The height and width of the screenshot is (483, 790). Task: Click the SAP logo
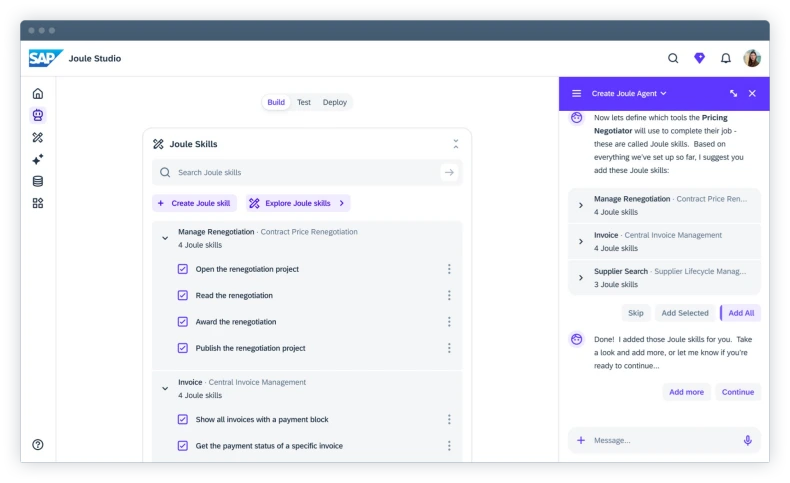pyautogui.click(x=45, y=58)
